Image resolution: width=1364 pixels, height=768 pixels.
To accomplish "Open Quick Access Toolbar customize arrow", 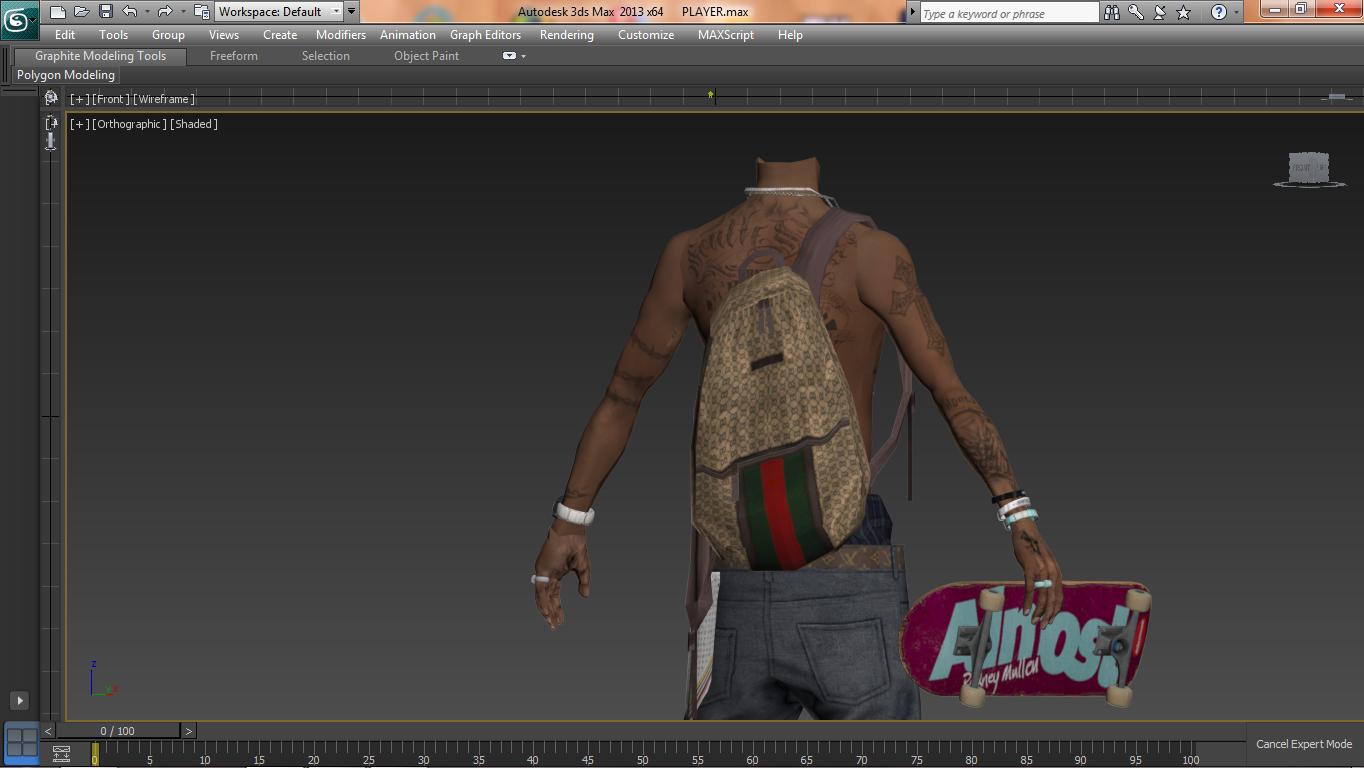I will pyautogui.click(x=351, y=12).
